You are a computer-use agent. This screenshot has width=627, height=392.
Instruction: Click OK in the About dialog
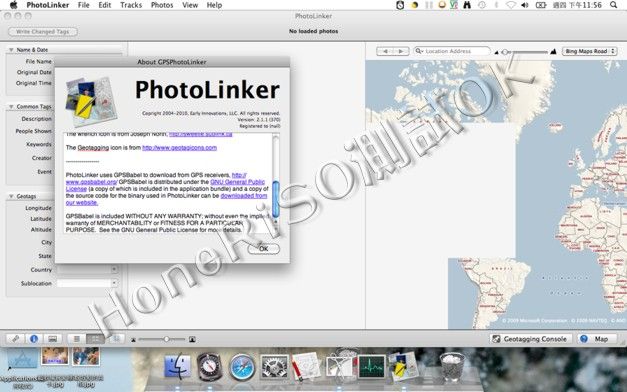coord(264,248)
